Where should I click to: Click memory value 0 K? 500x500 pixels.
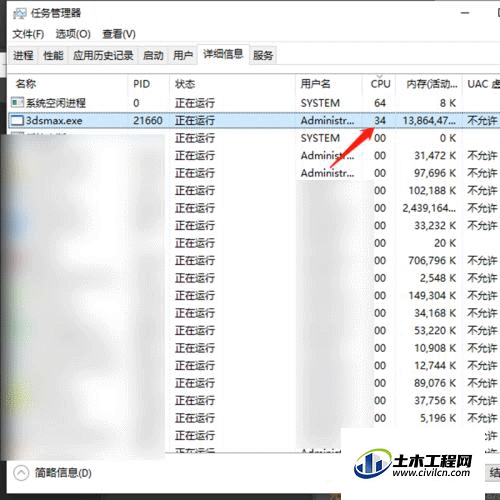tap(448, 138)
